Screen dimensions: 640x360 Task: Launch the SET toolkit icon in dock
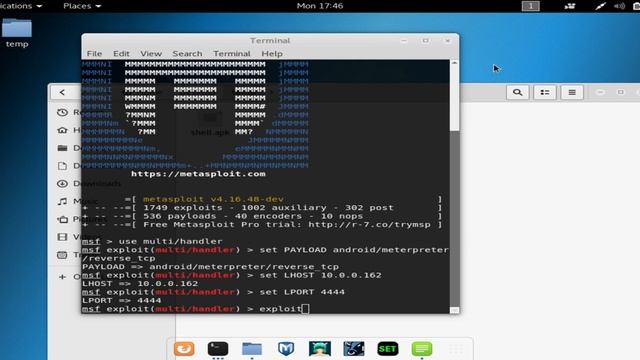(388, 349)
